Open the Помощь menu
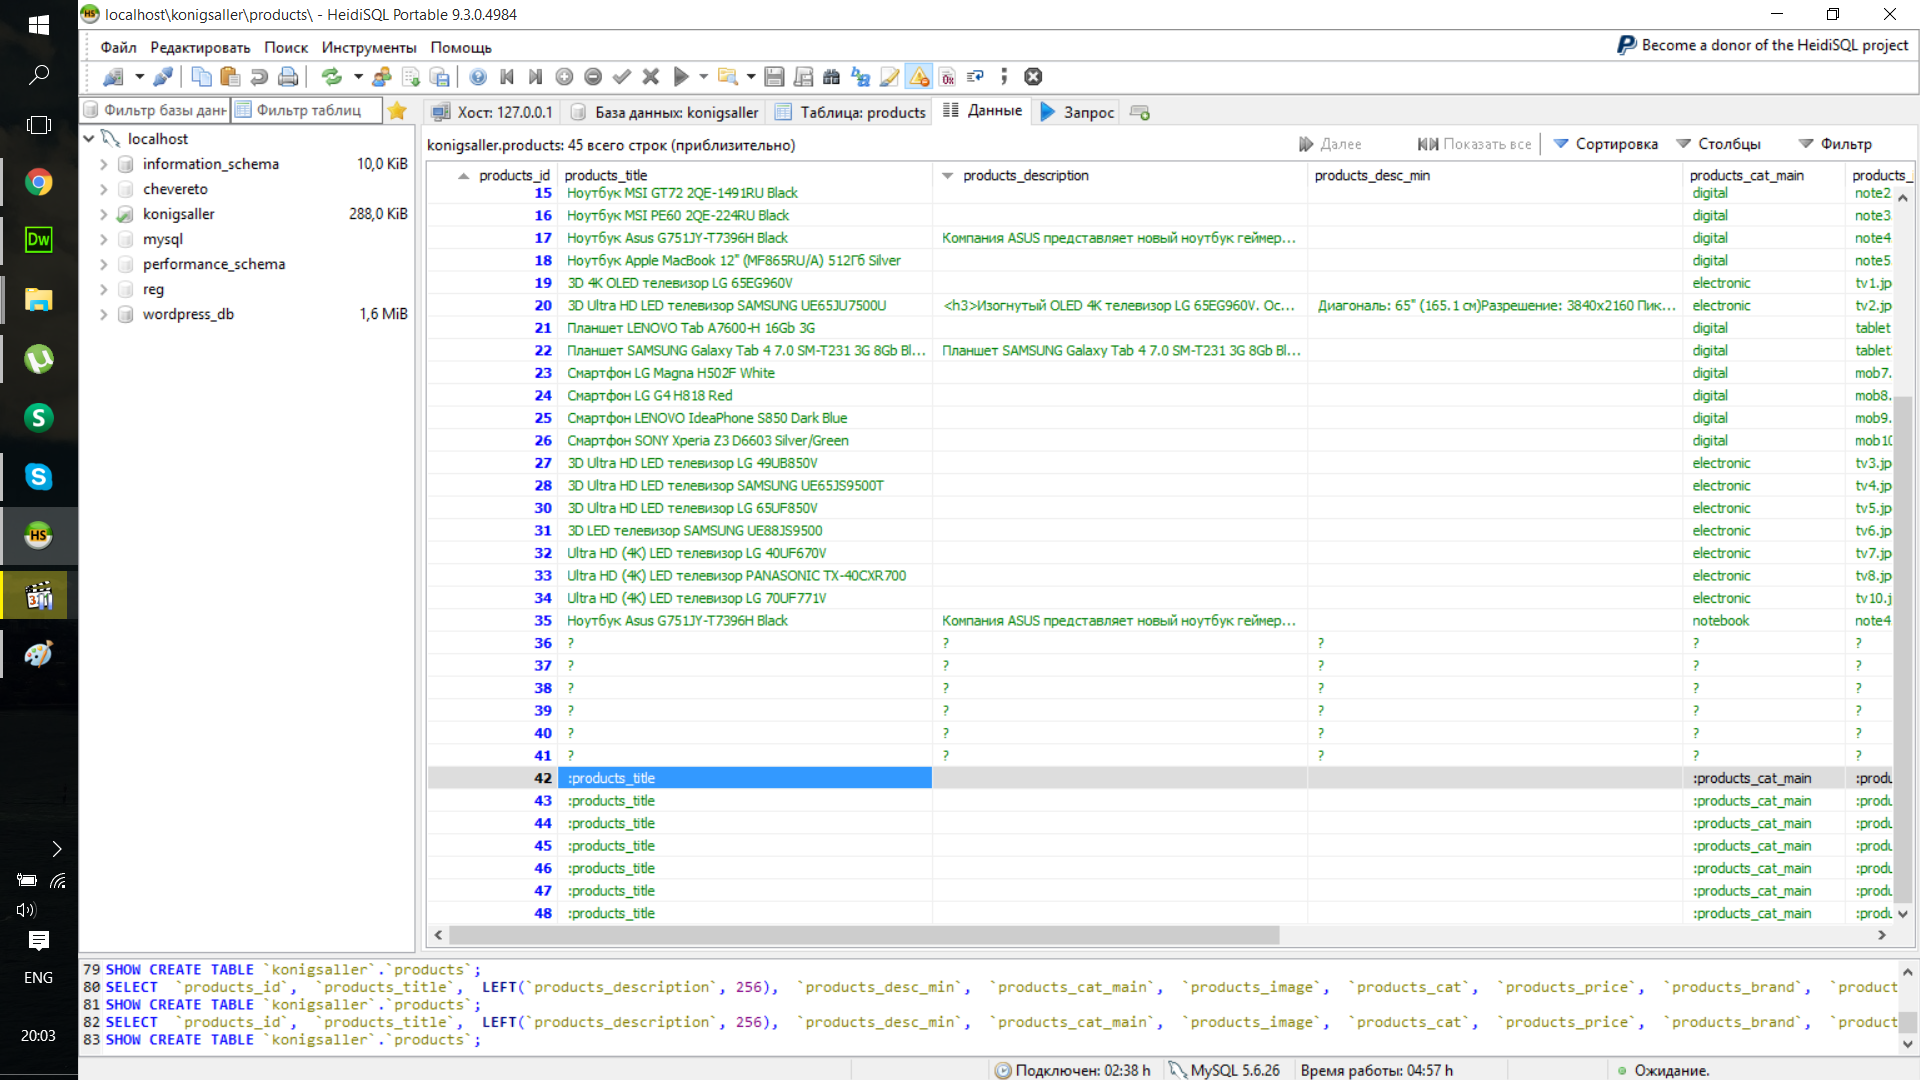This screenshot has width=1920, height=1080. pyautogui.click(x=461, y=47)
